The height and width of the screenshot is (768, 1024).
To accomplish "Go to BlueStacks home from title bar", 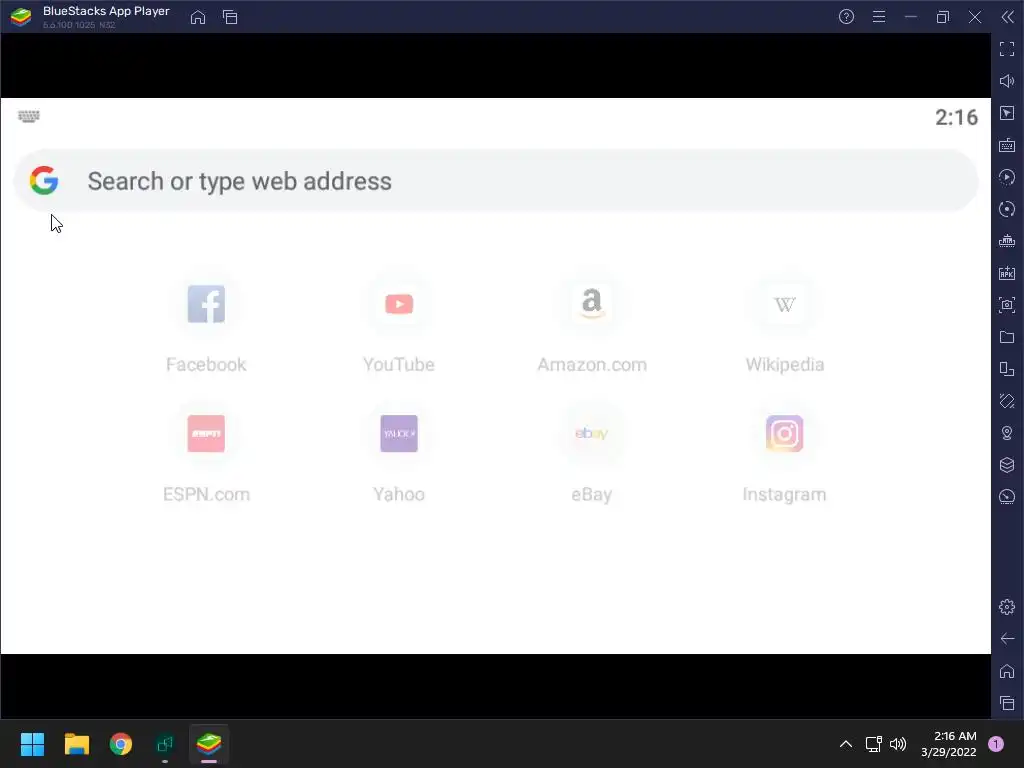I will coord(198,17).
